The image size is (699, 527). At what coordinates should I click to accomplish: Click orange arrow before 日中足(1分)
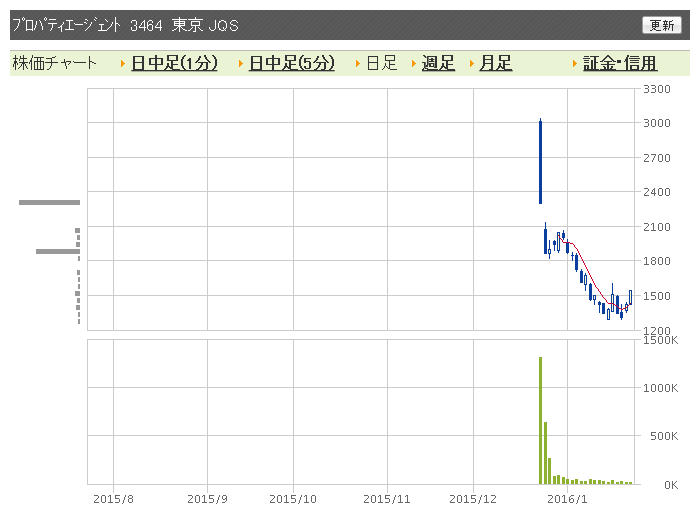coord(123,63)
